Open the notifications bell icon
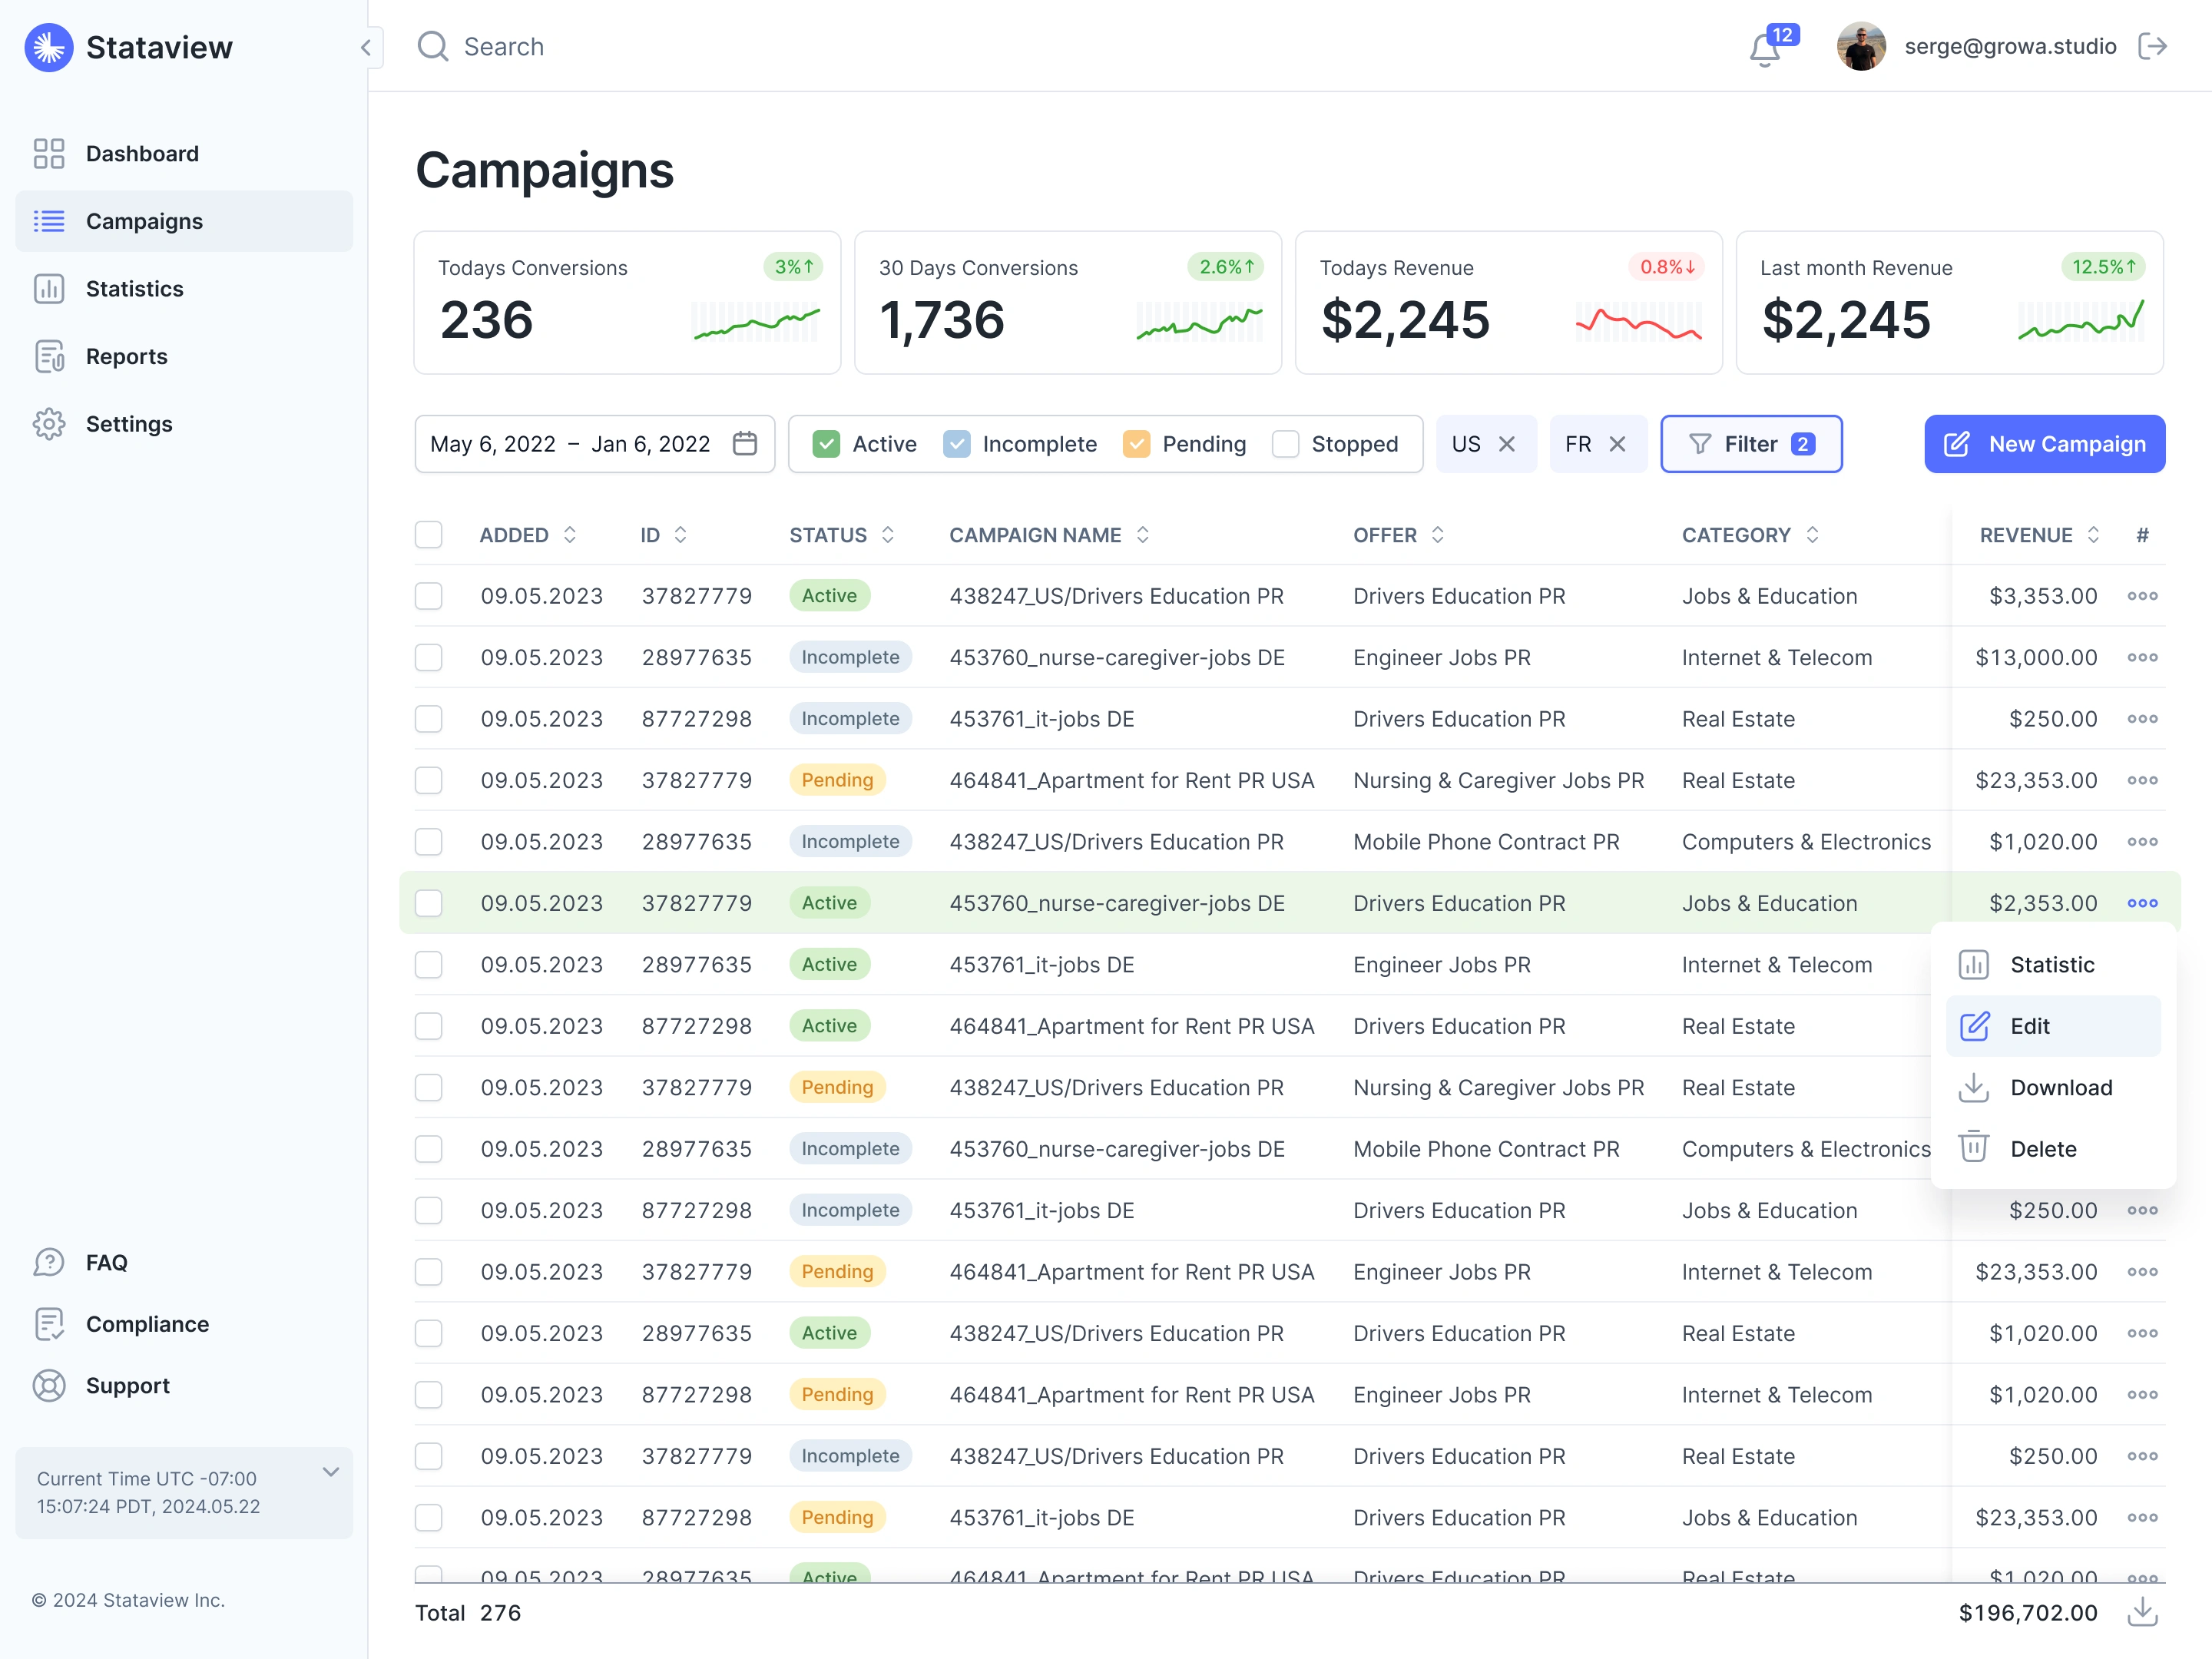 click(1764, 48)
